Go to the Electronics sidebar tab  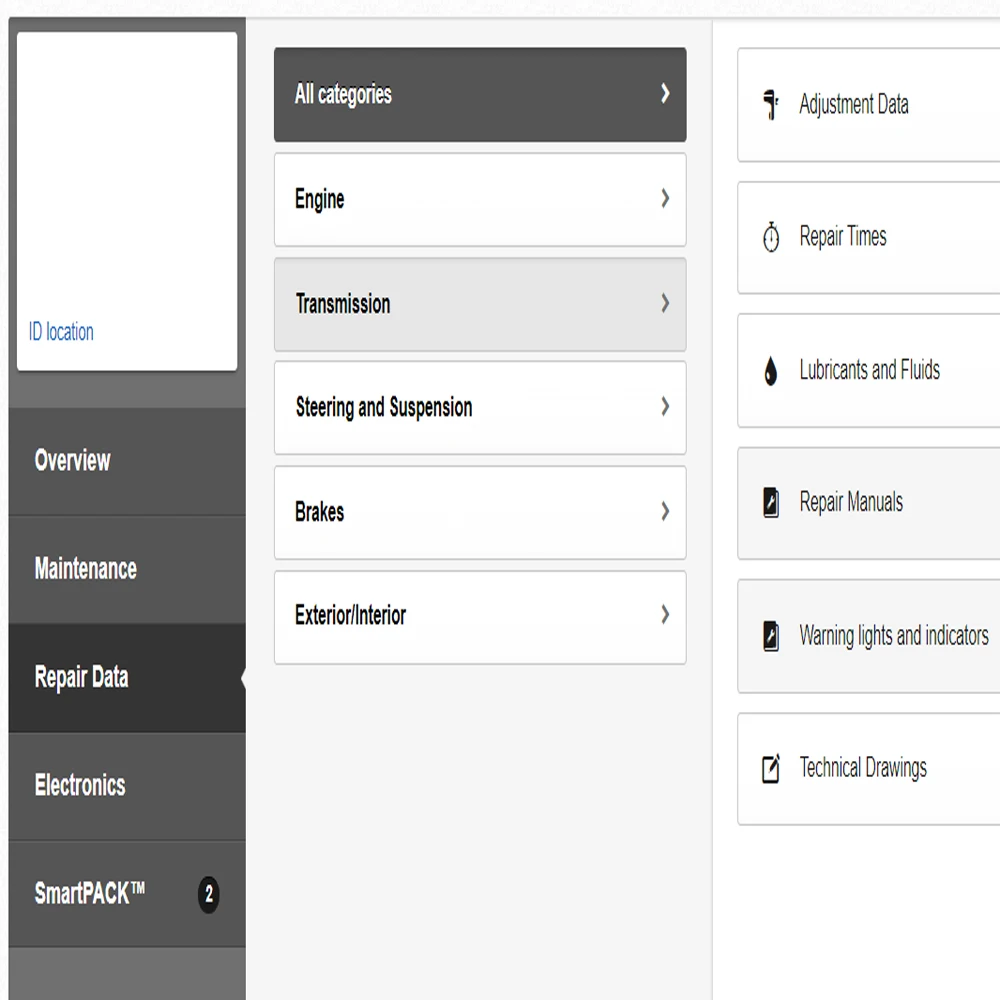click(80, 785)
